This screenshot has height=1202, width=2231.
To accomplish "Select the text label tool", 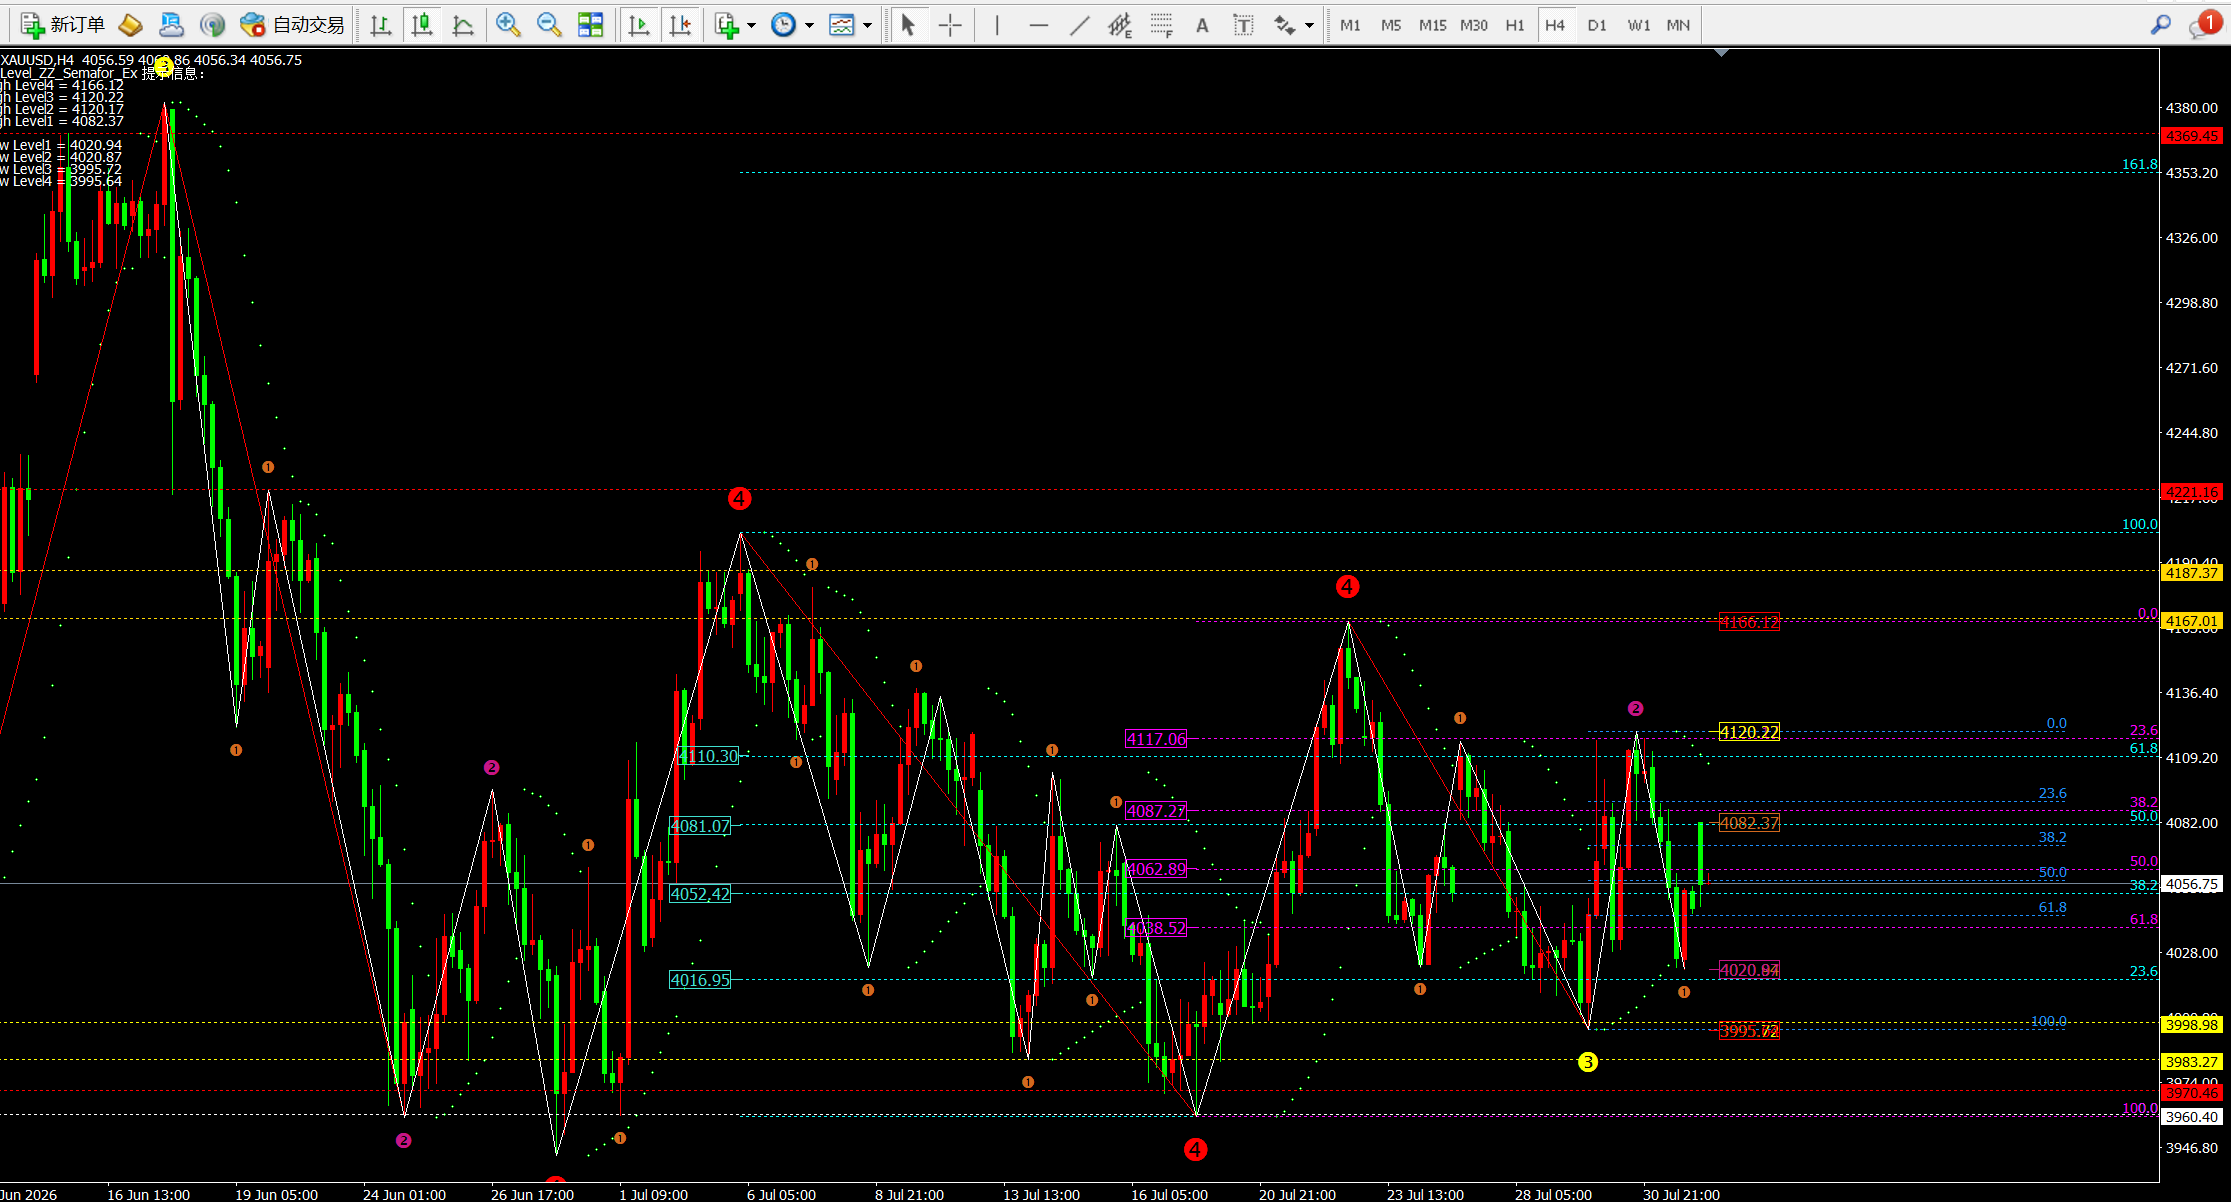I will (1243, 25).
